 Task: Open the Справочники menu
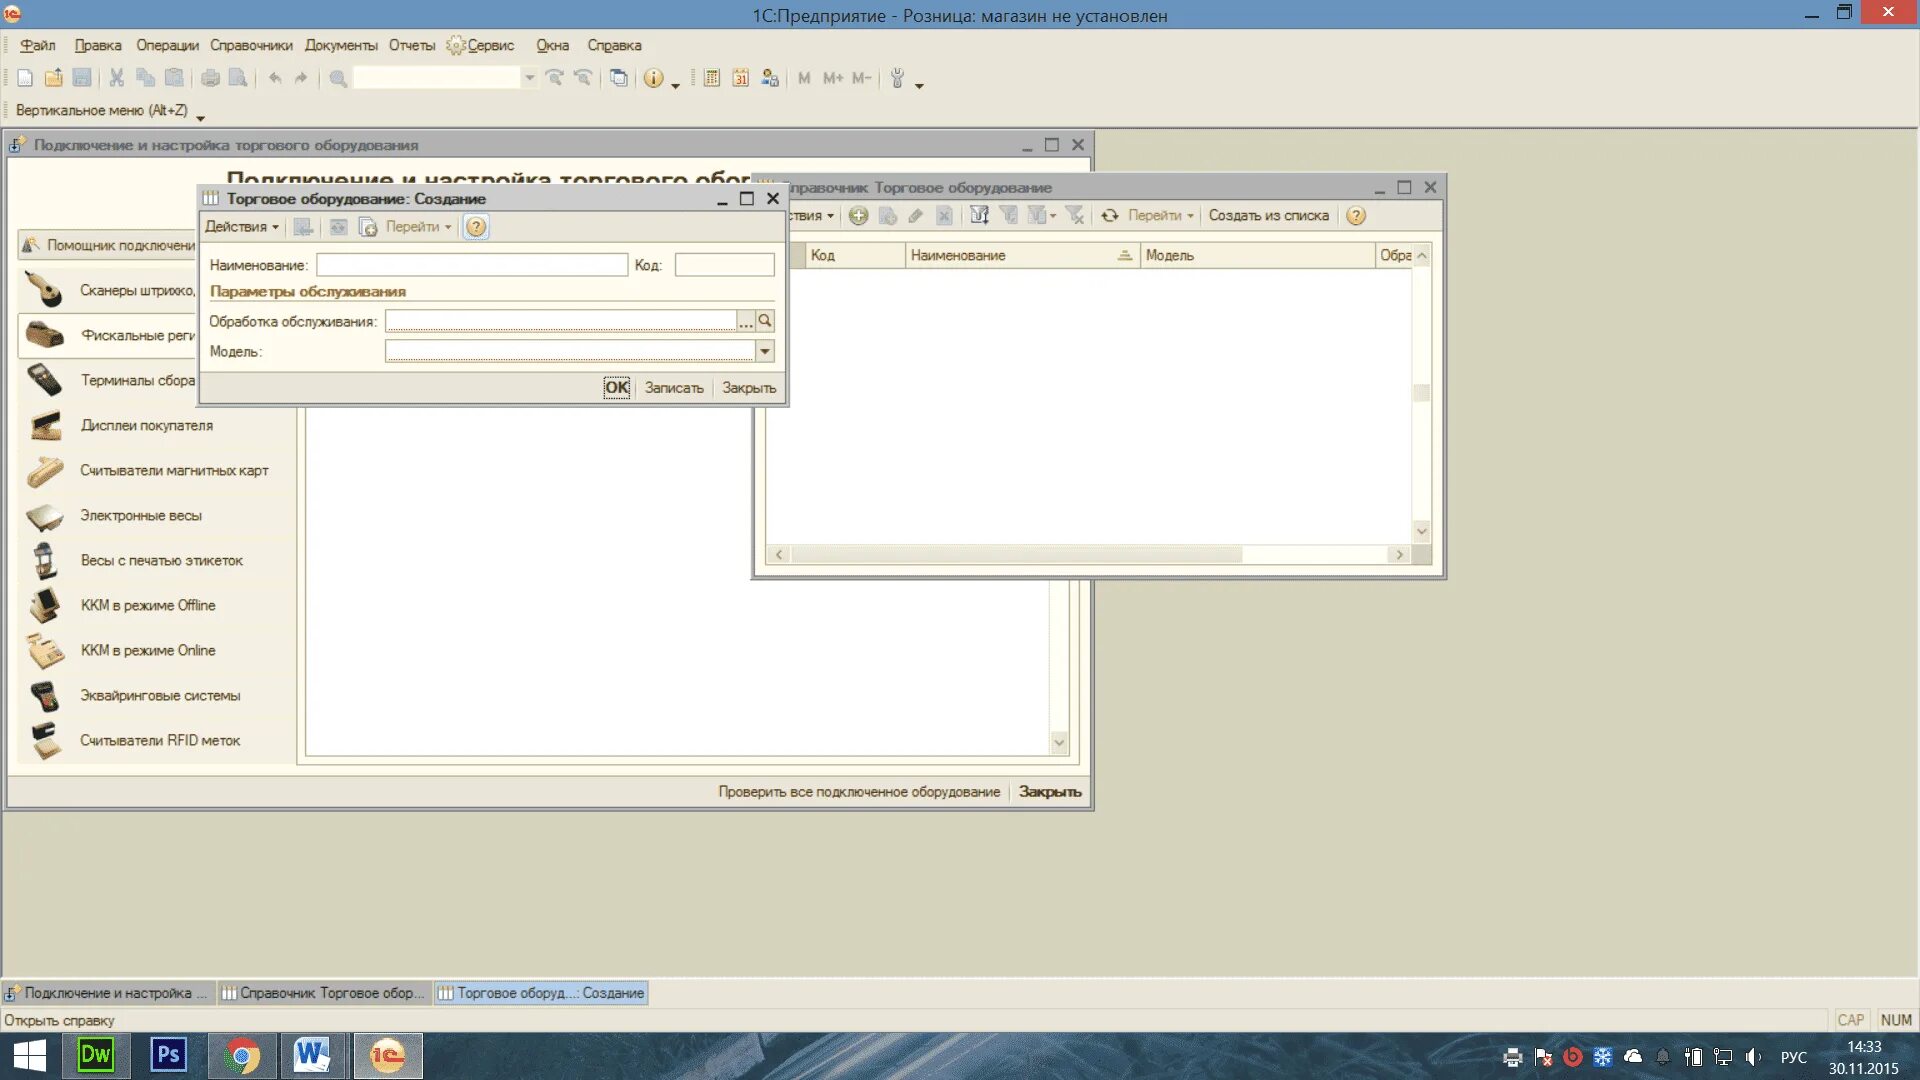coord(250,46)
